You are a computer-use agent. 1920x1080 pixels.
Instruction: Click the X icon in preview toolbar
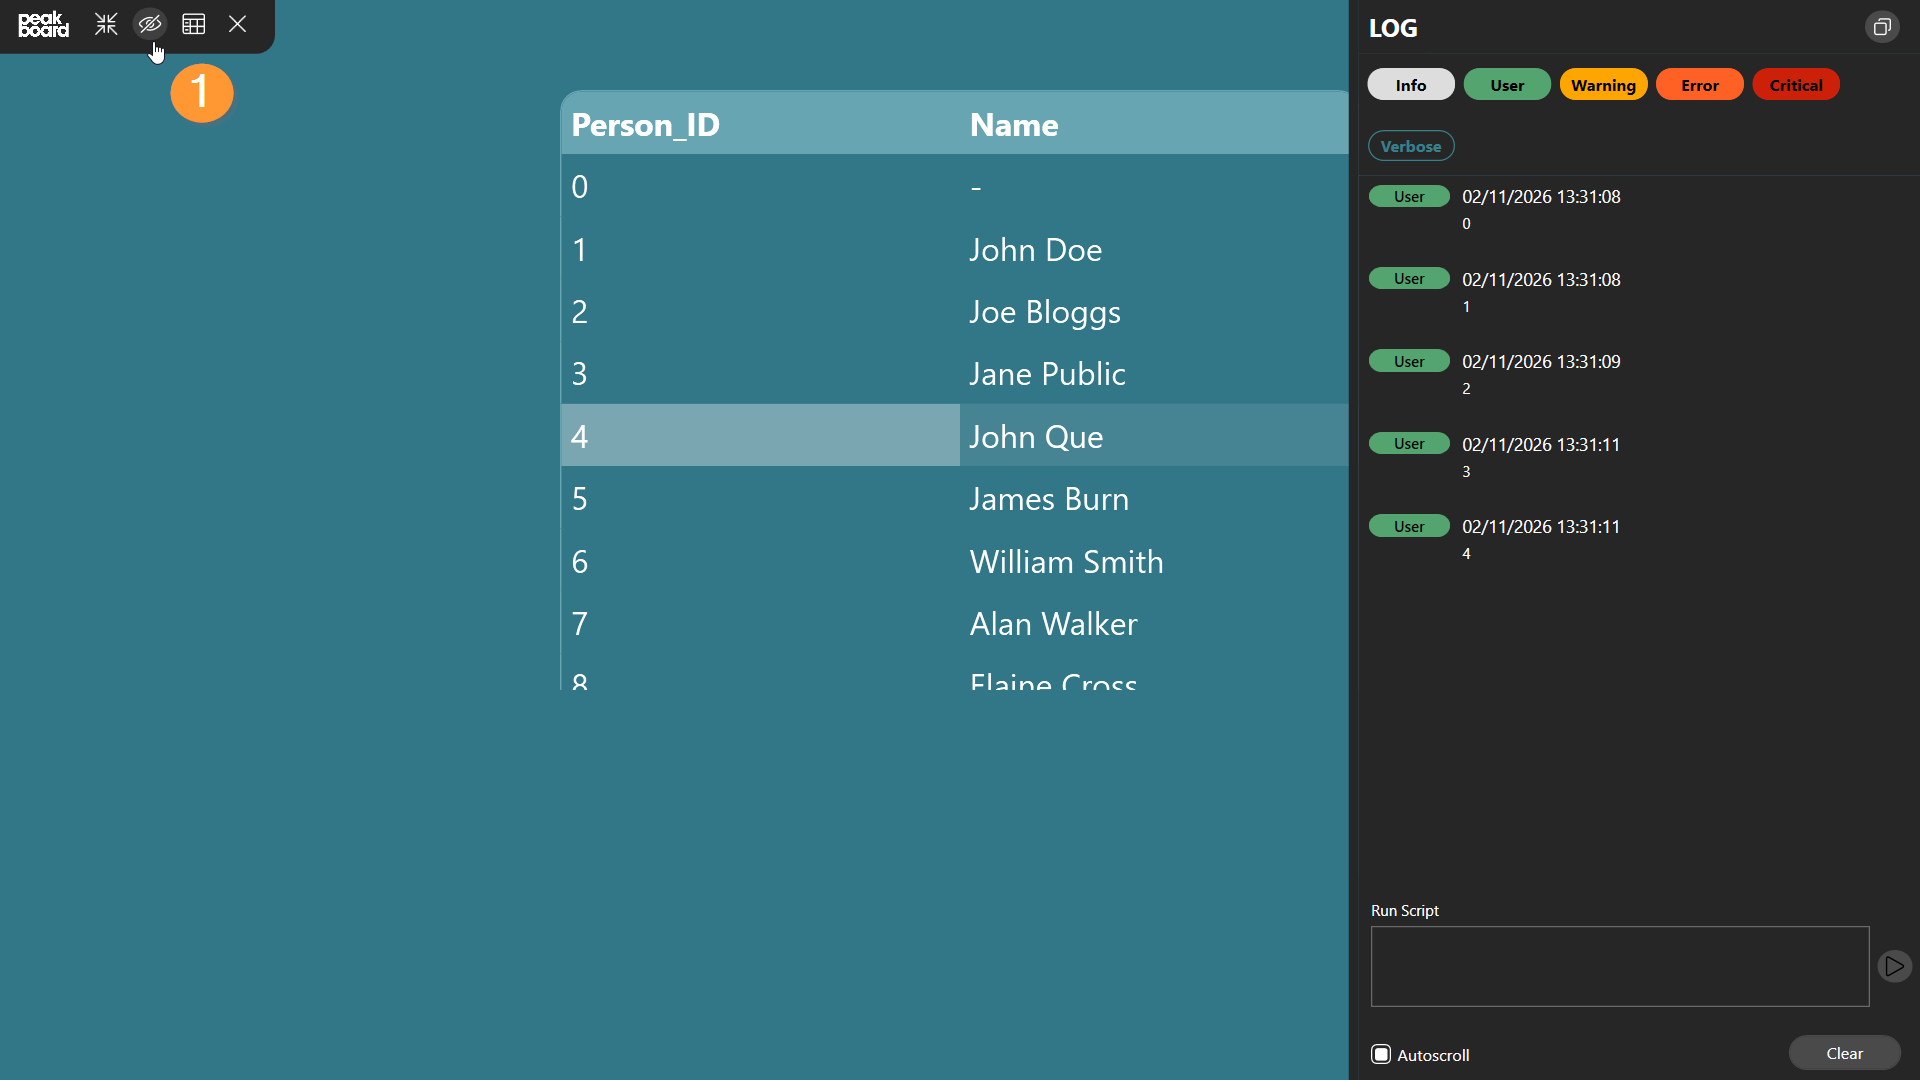pos(237,24)
